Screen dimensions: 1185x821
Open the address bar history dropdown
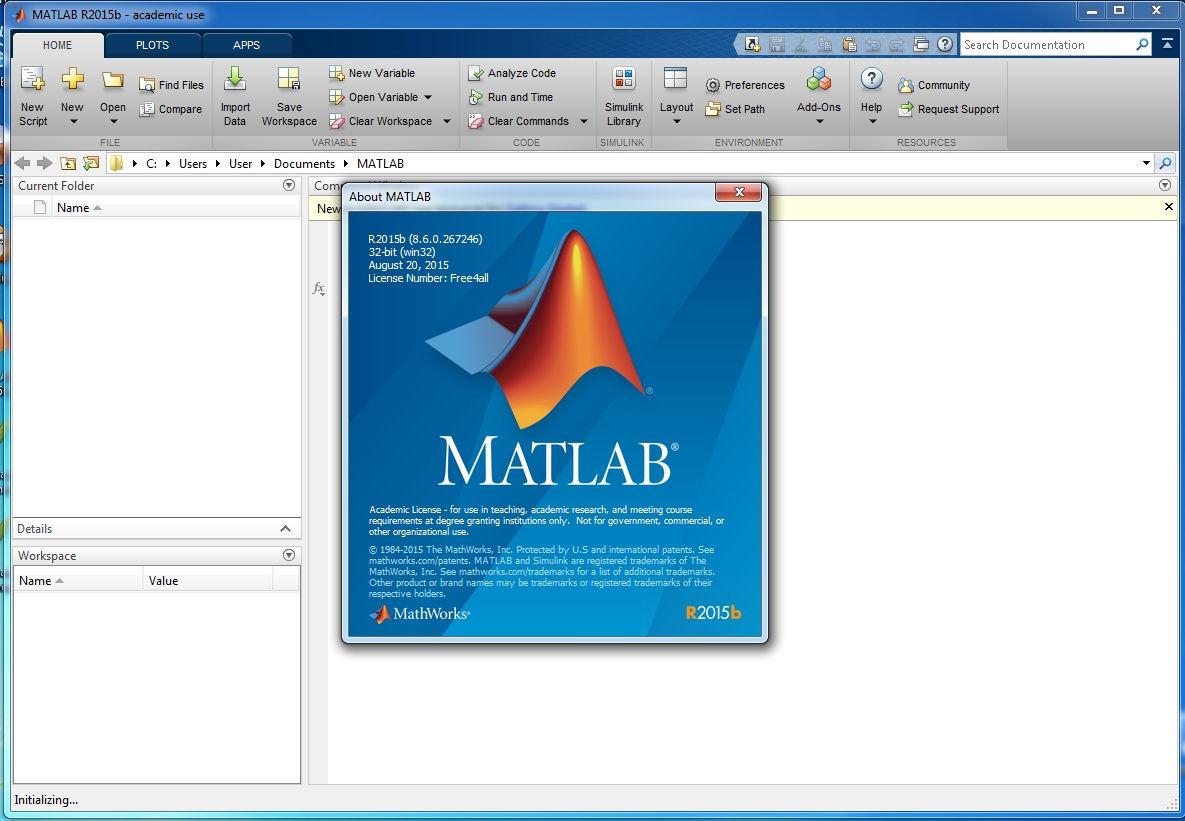tap(1146, 163)
